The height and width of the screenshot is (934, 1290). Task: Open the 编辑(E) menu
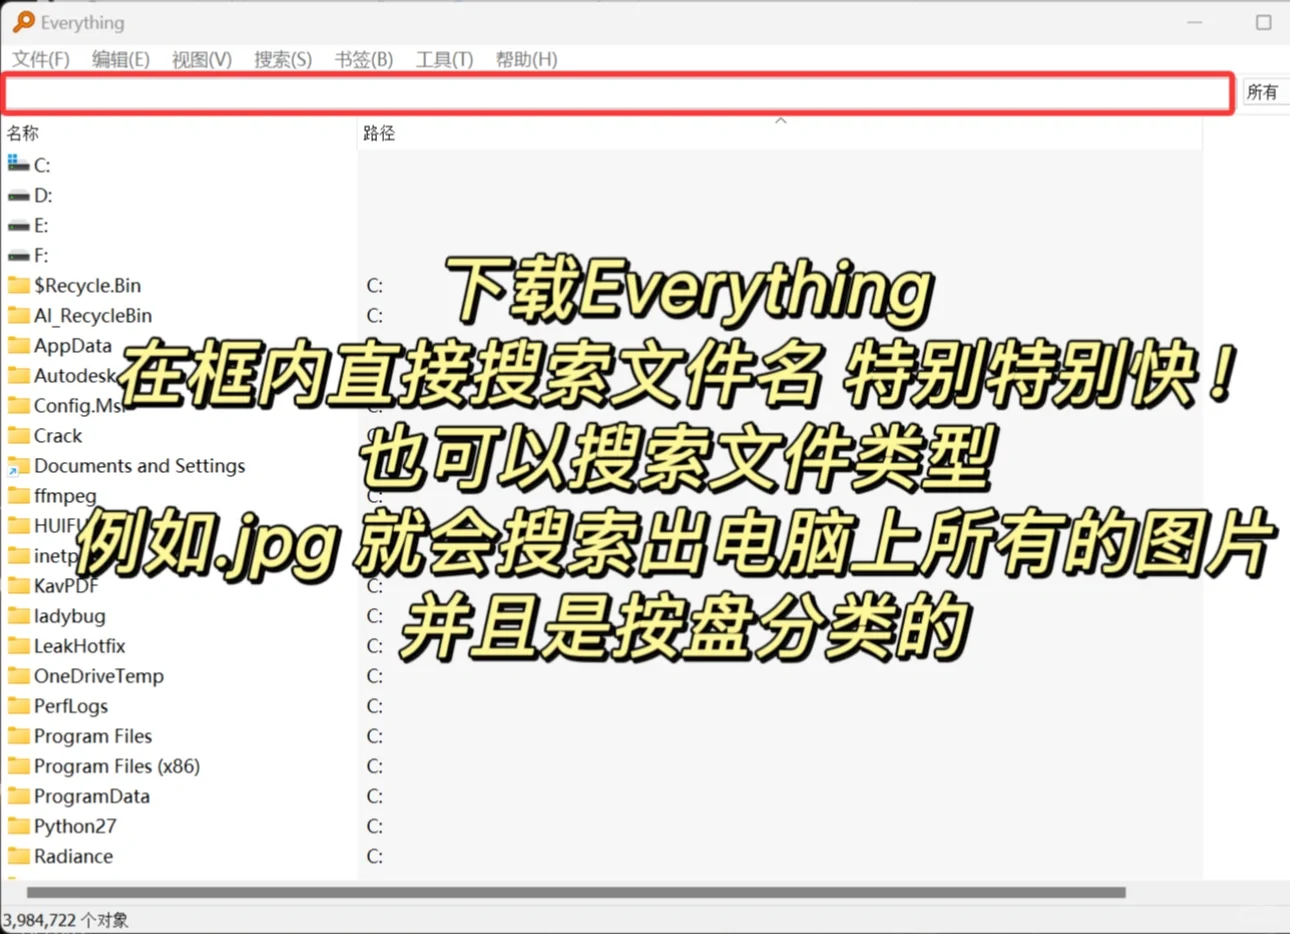[x=121, y=60]
